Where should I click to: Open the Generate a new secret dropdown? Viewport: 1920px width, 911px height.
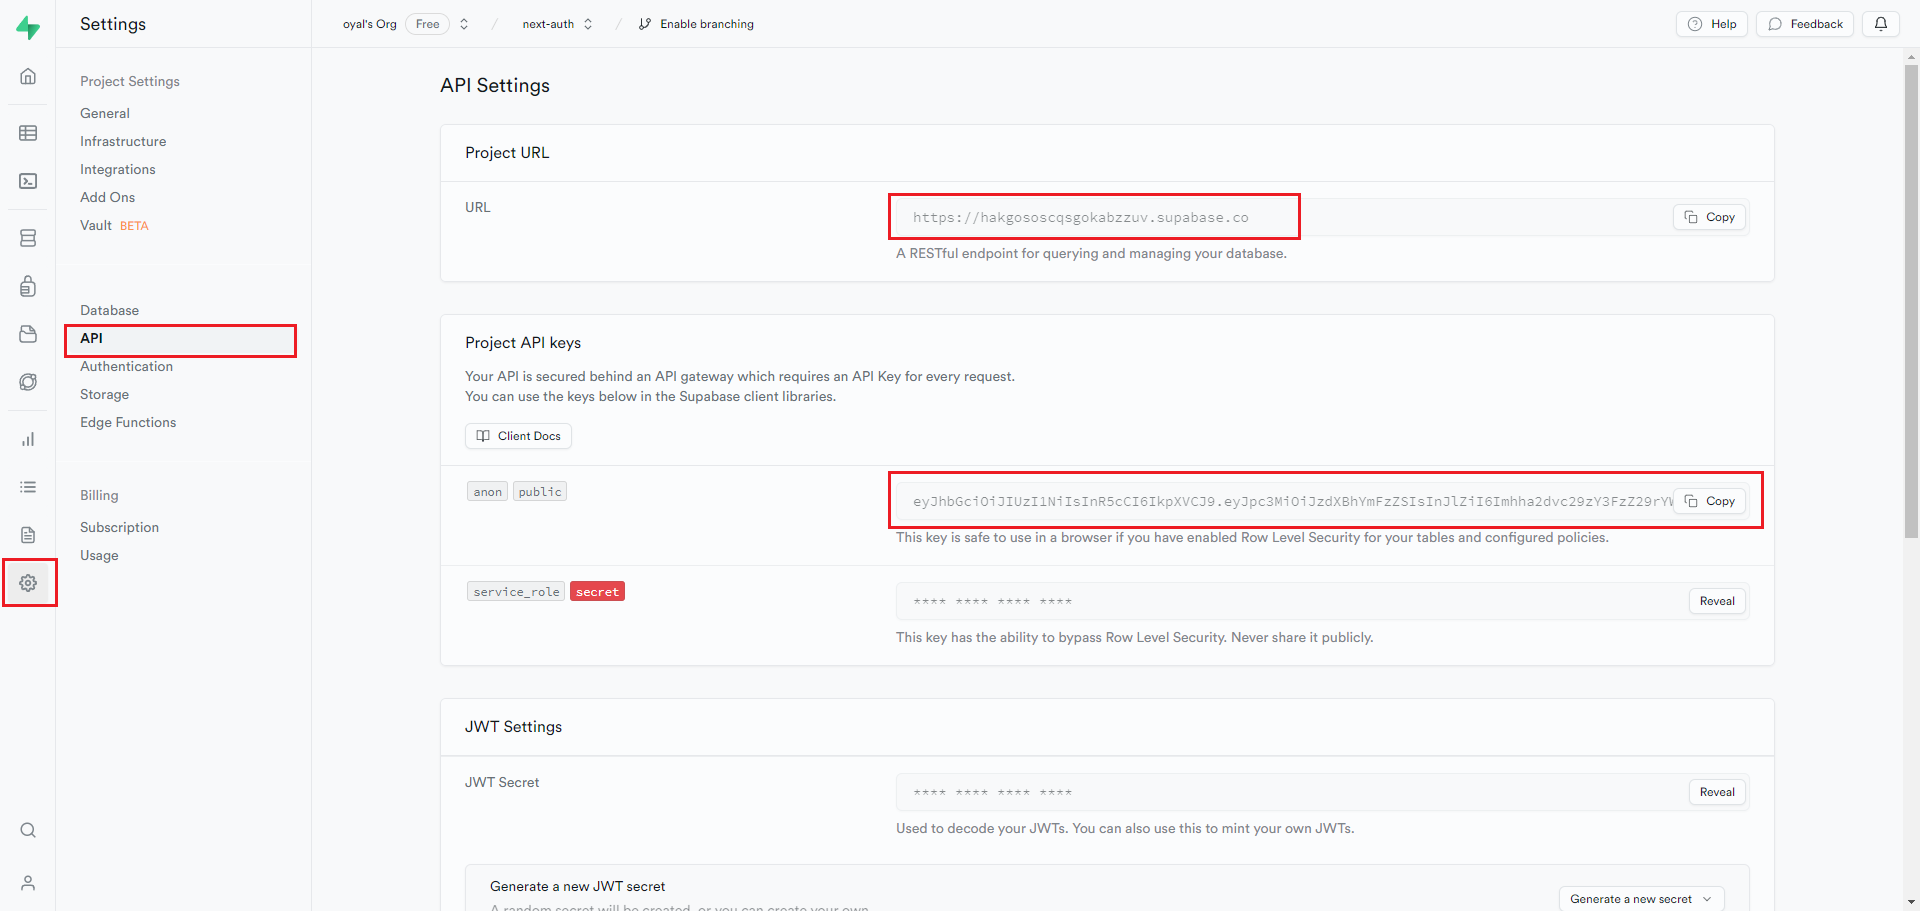(1640, 899)
